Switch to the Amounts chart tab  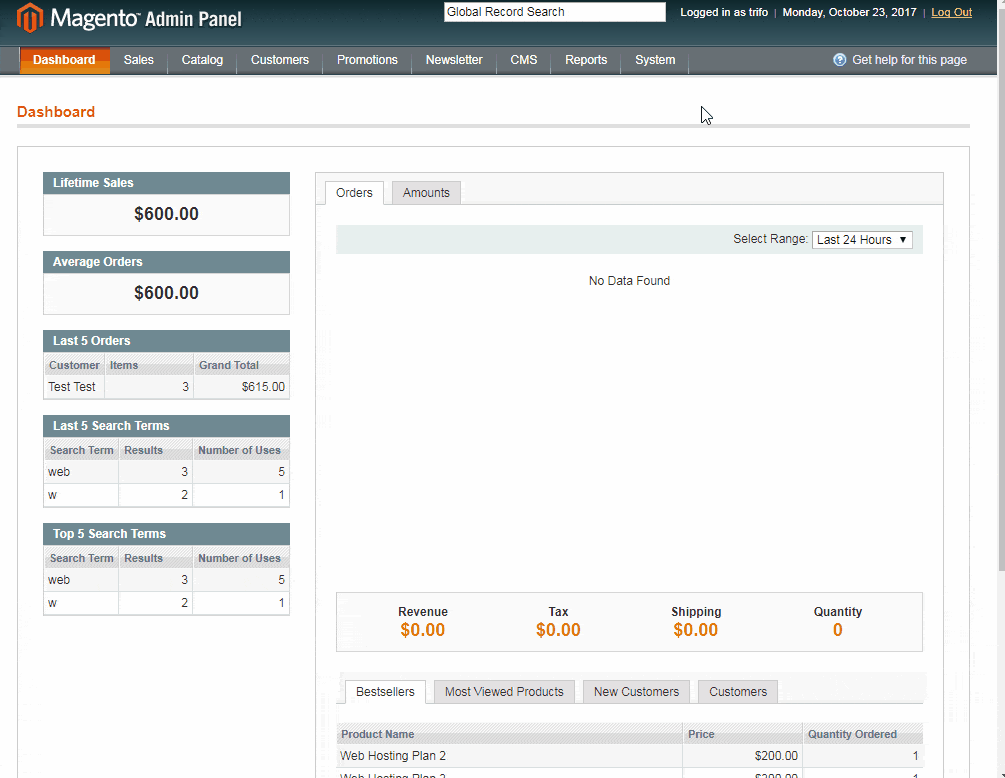click(x=426, y=193)
